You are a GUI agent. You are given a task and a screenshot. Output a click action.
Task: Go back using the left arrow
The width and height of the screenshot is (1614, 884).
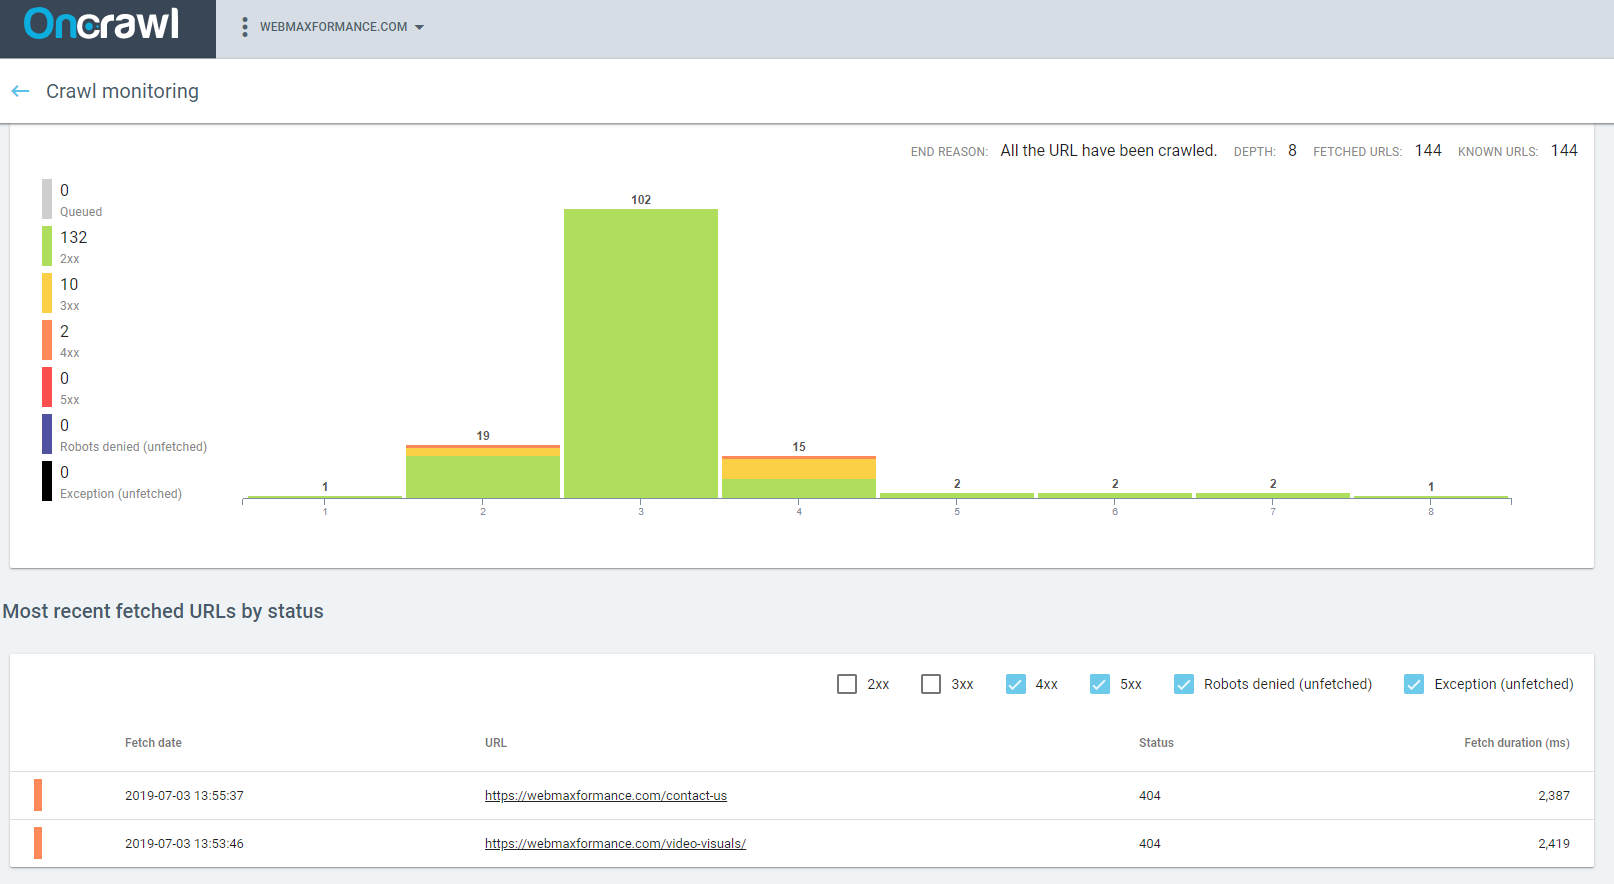(x=20, y=91)
